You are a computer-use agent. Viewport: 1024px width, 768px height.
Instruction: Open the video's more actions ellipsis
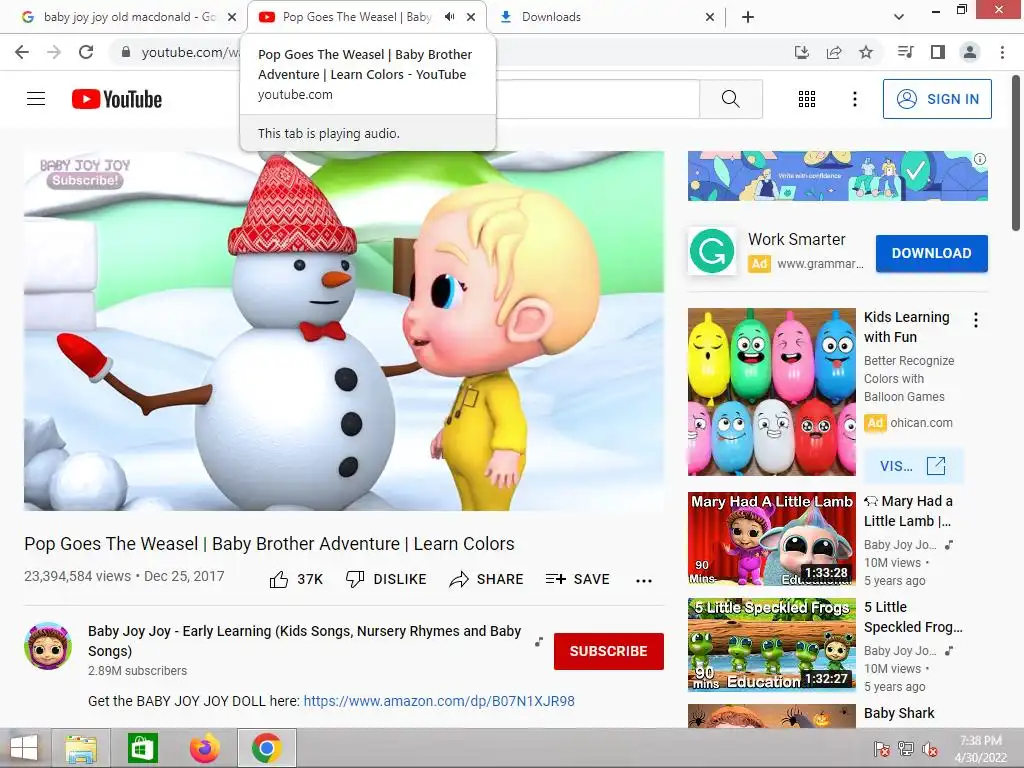[644, 580]
